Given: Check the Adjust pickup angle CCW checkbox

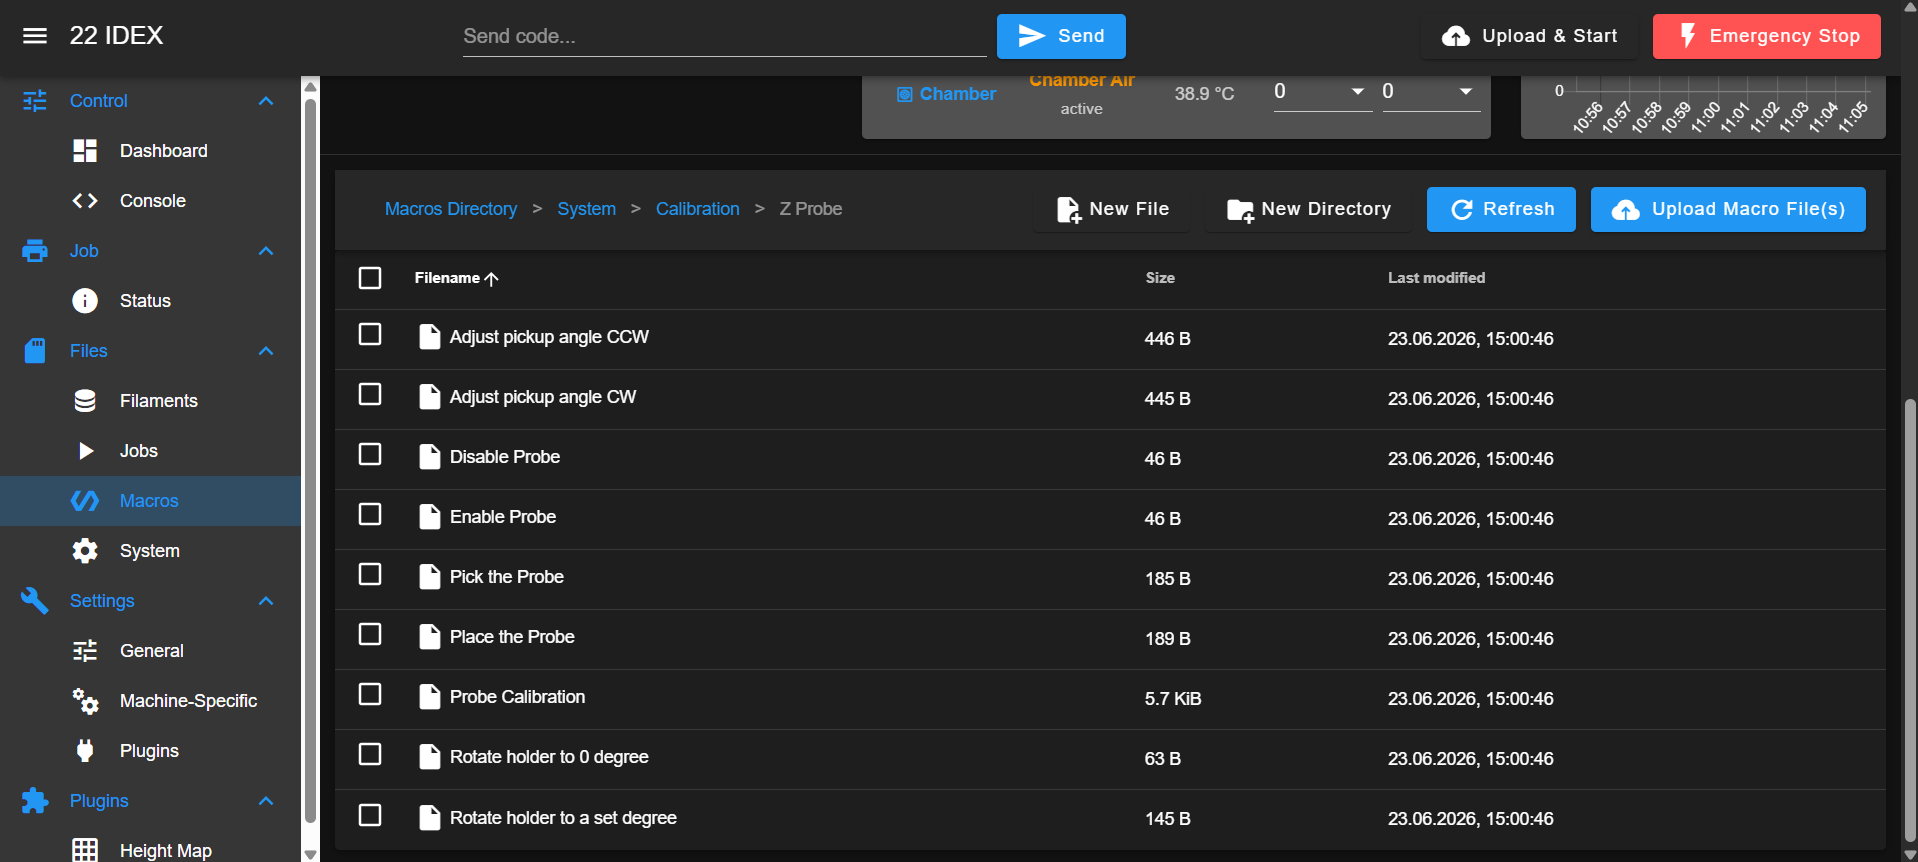Looking at the screenshot, I should coord(370,334).
